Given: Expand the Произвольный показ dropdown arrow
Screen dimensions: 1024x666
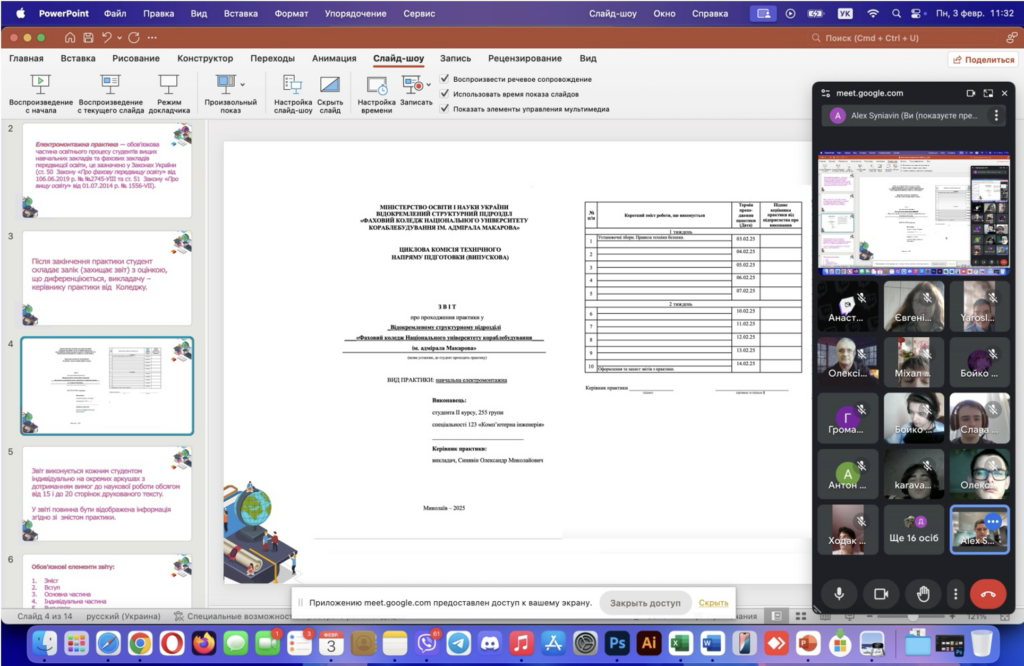Looking at the screenshot, I should [242, 84].
